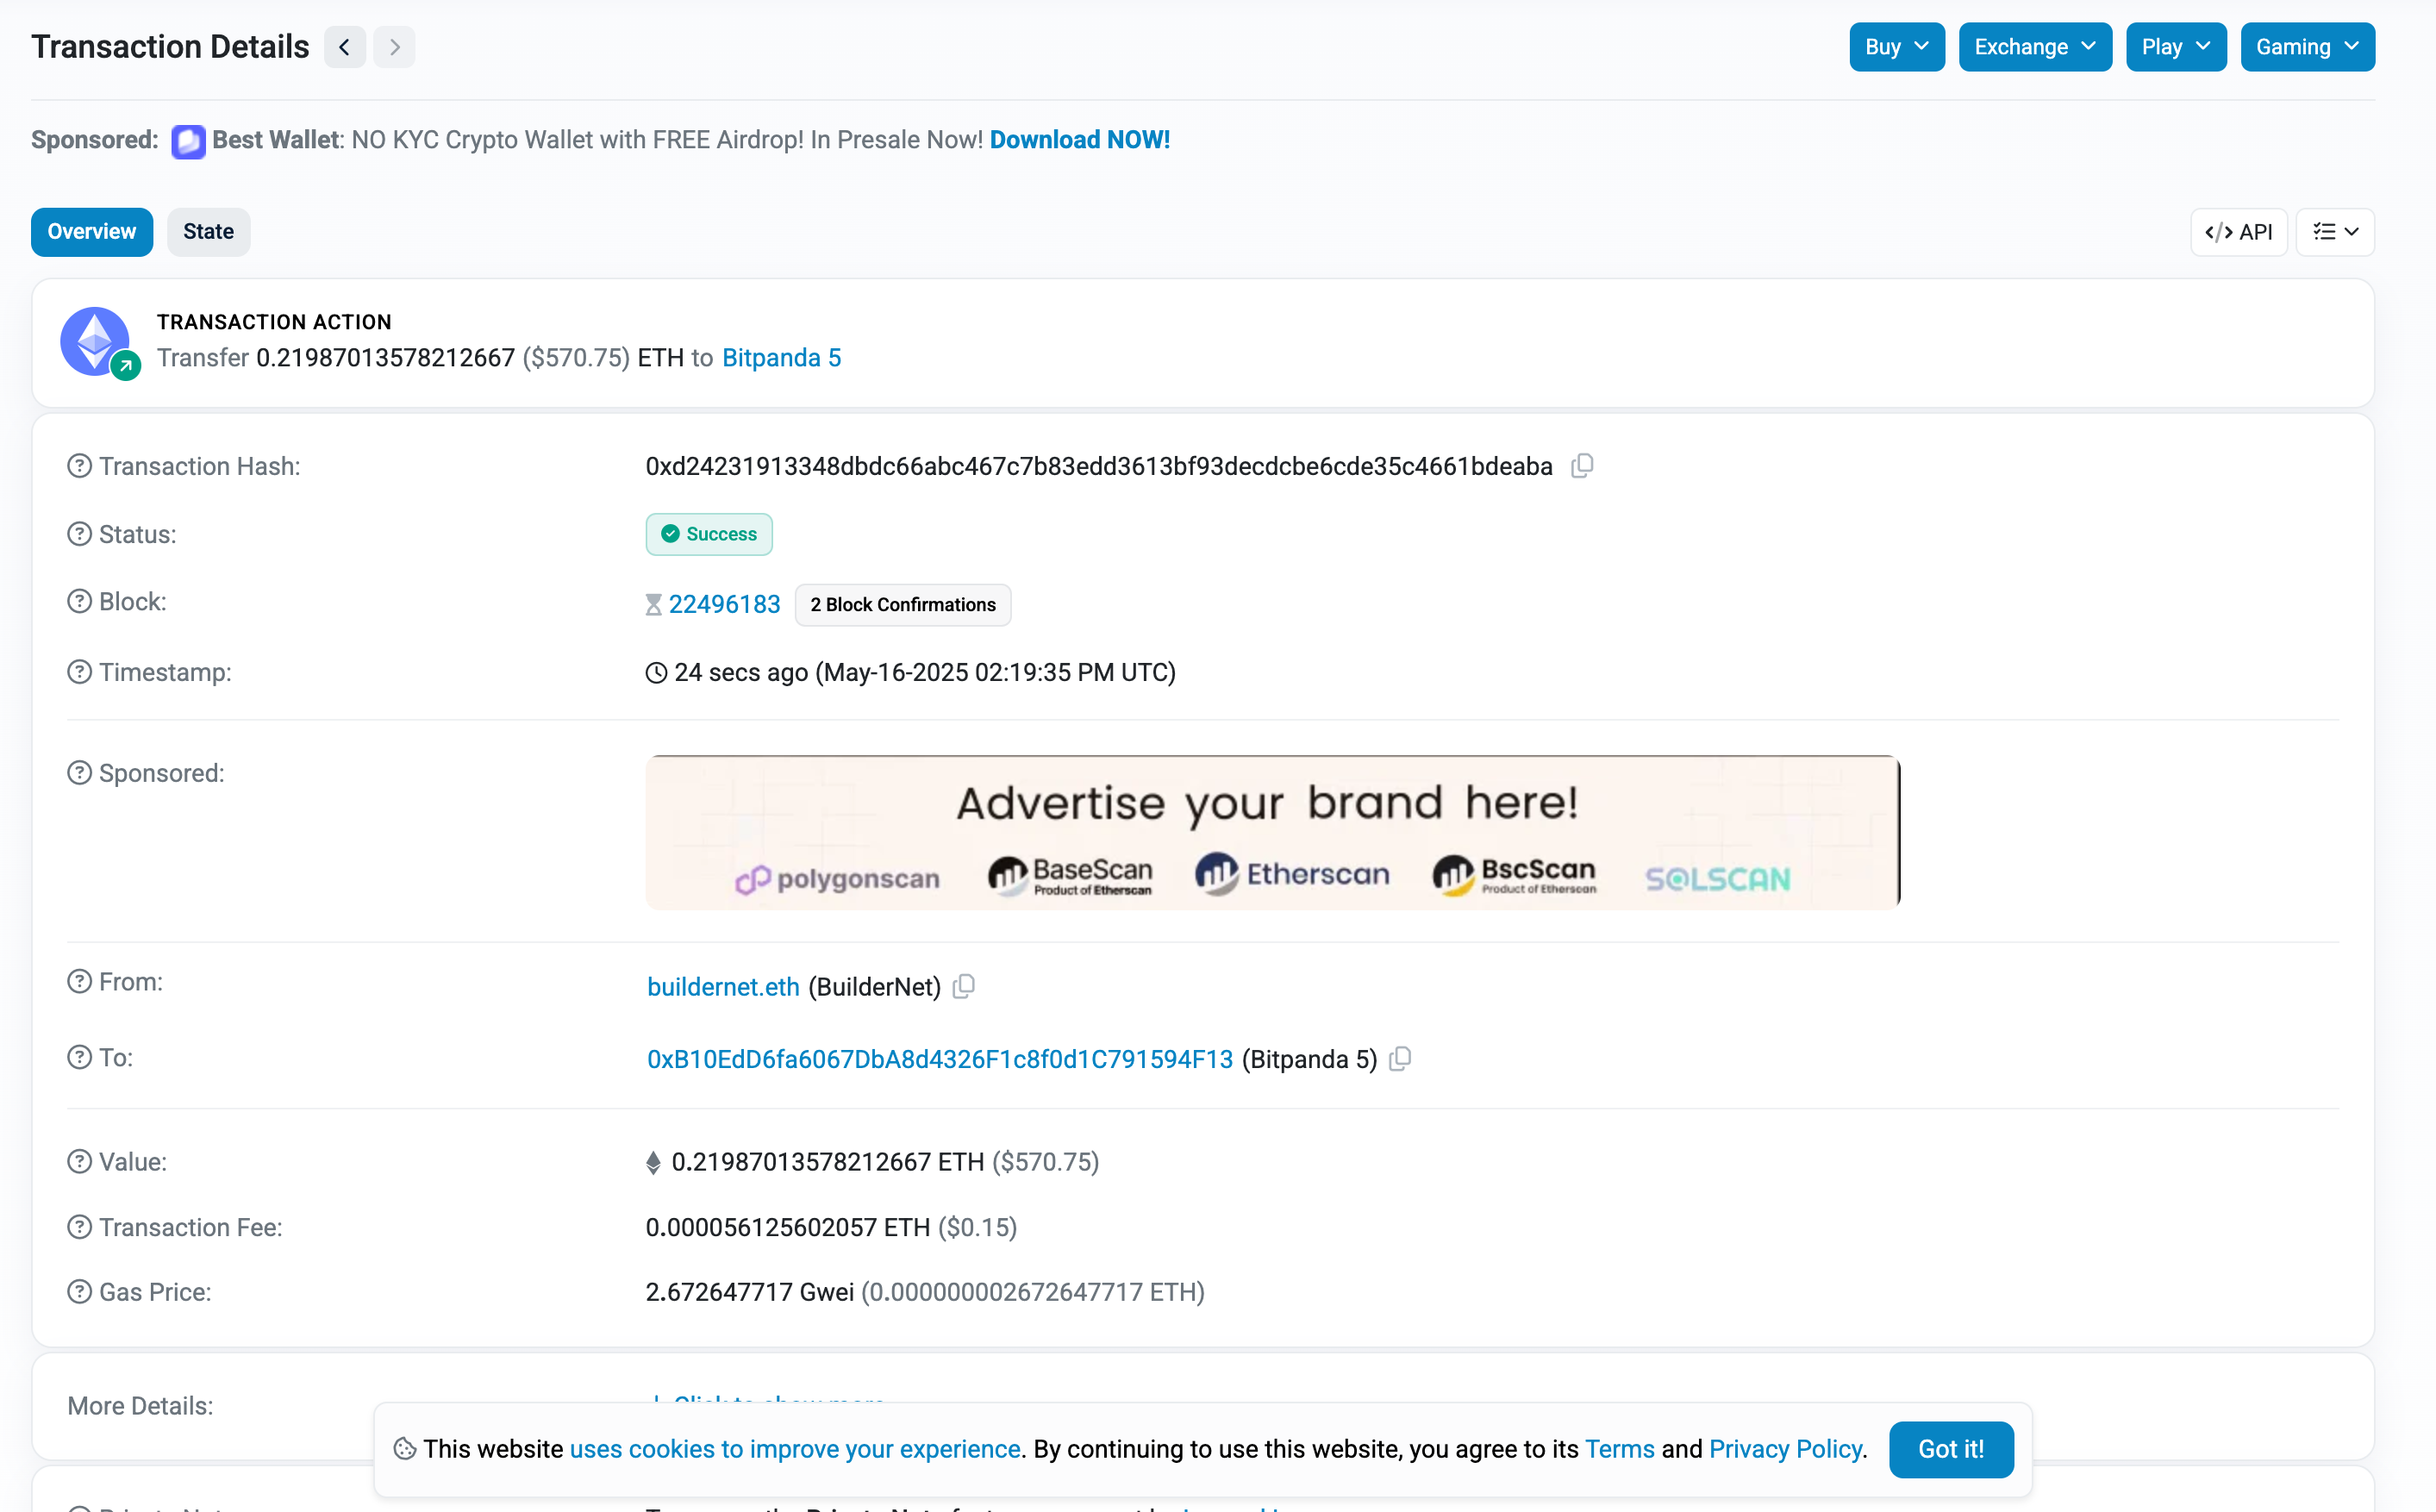Open the Gaming dropdown menu
Screen dimensions: 2436x1512
tap(2306, 47)
